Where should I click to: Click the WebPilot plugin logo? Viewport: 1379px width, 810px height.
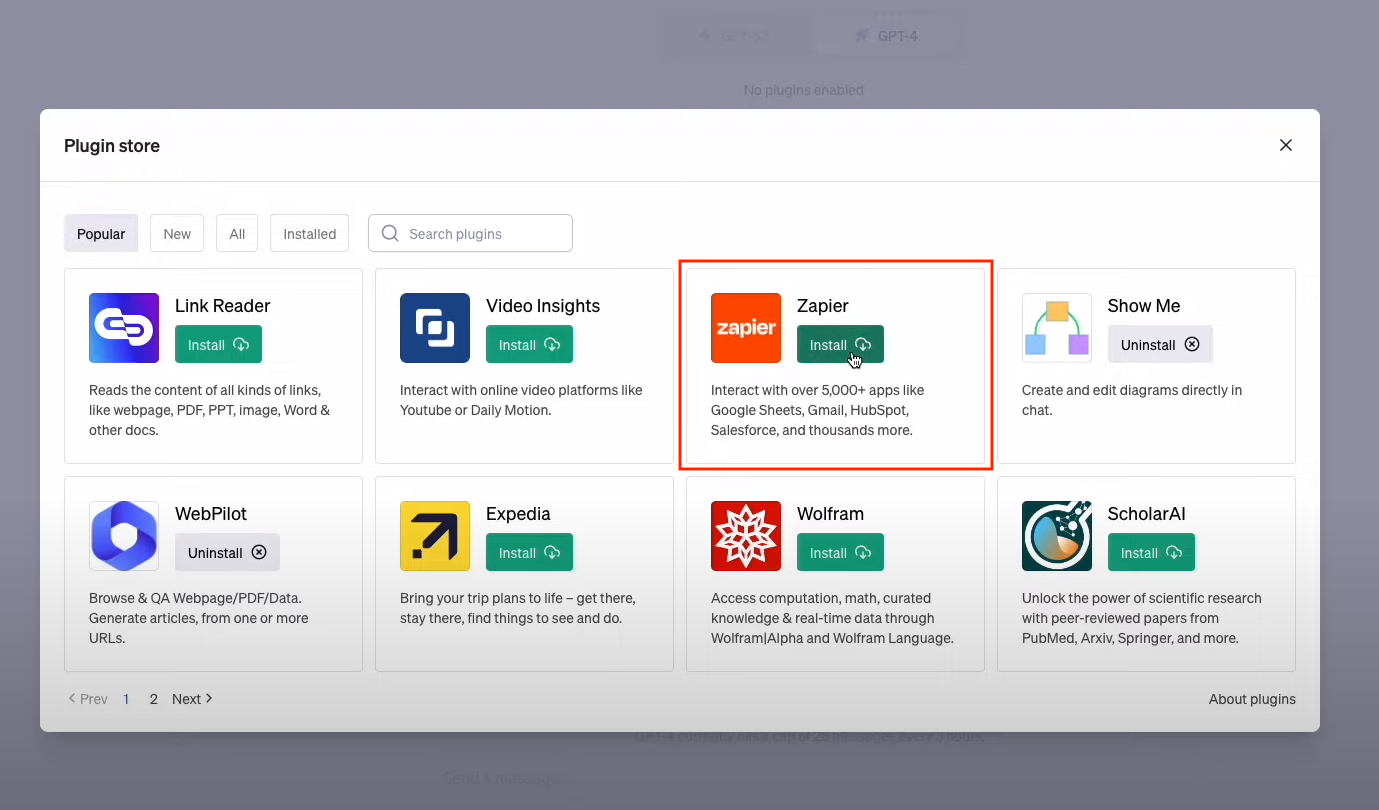(124, 536)
